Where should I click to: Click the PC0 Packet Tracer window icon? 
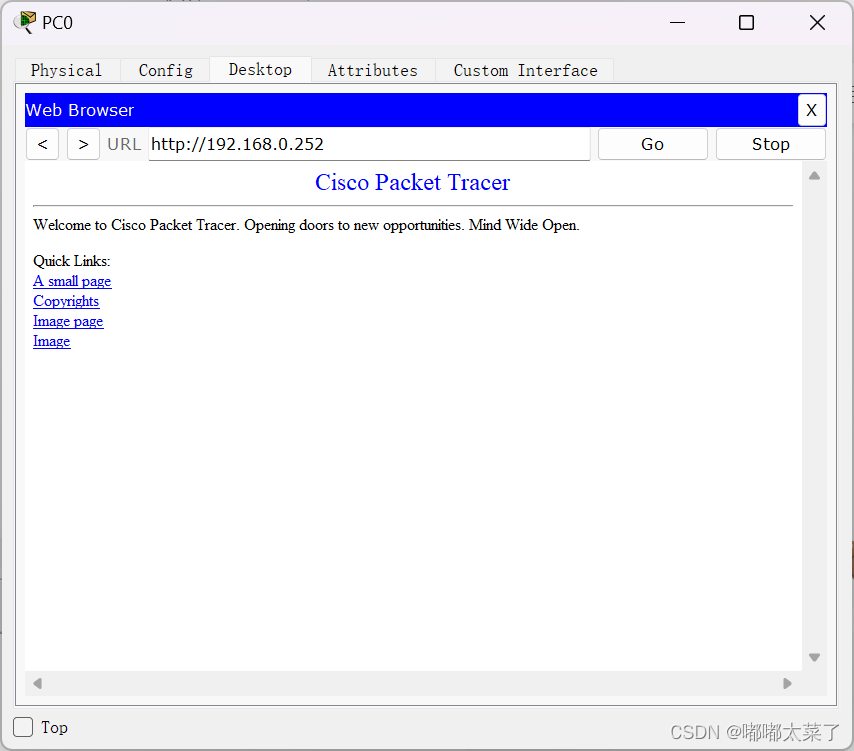(x=25, y=22)
